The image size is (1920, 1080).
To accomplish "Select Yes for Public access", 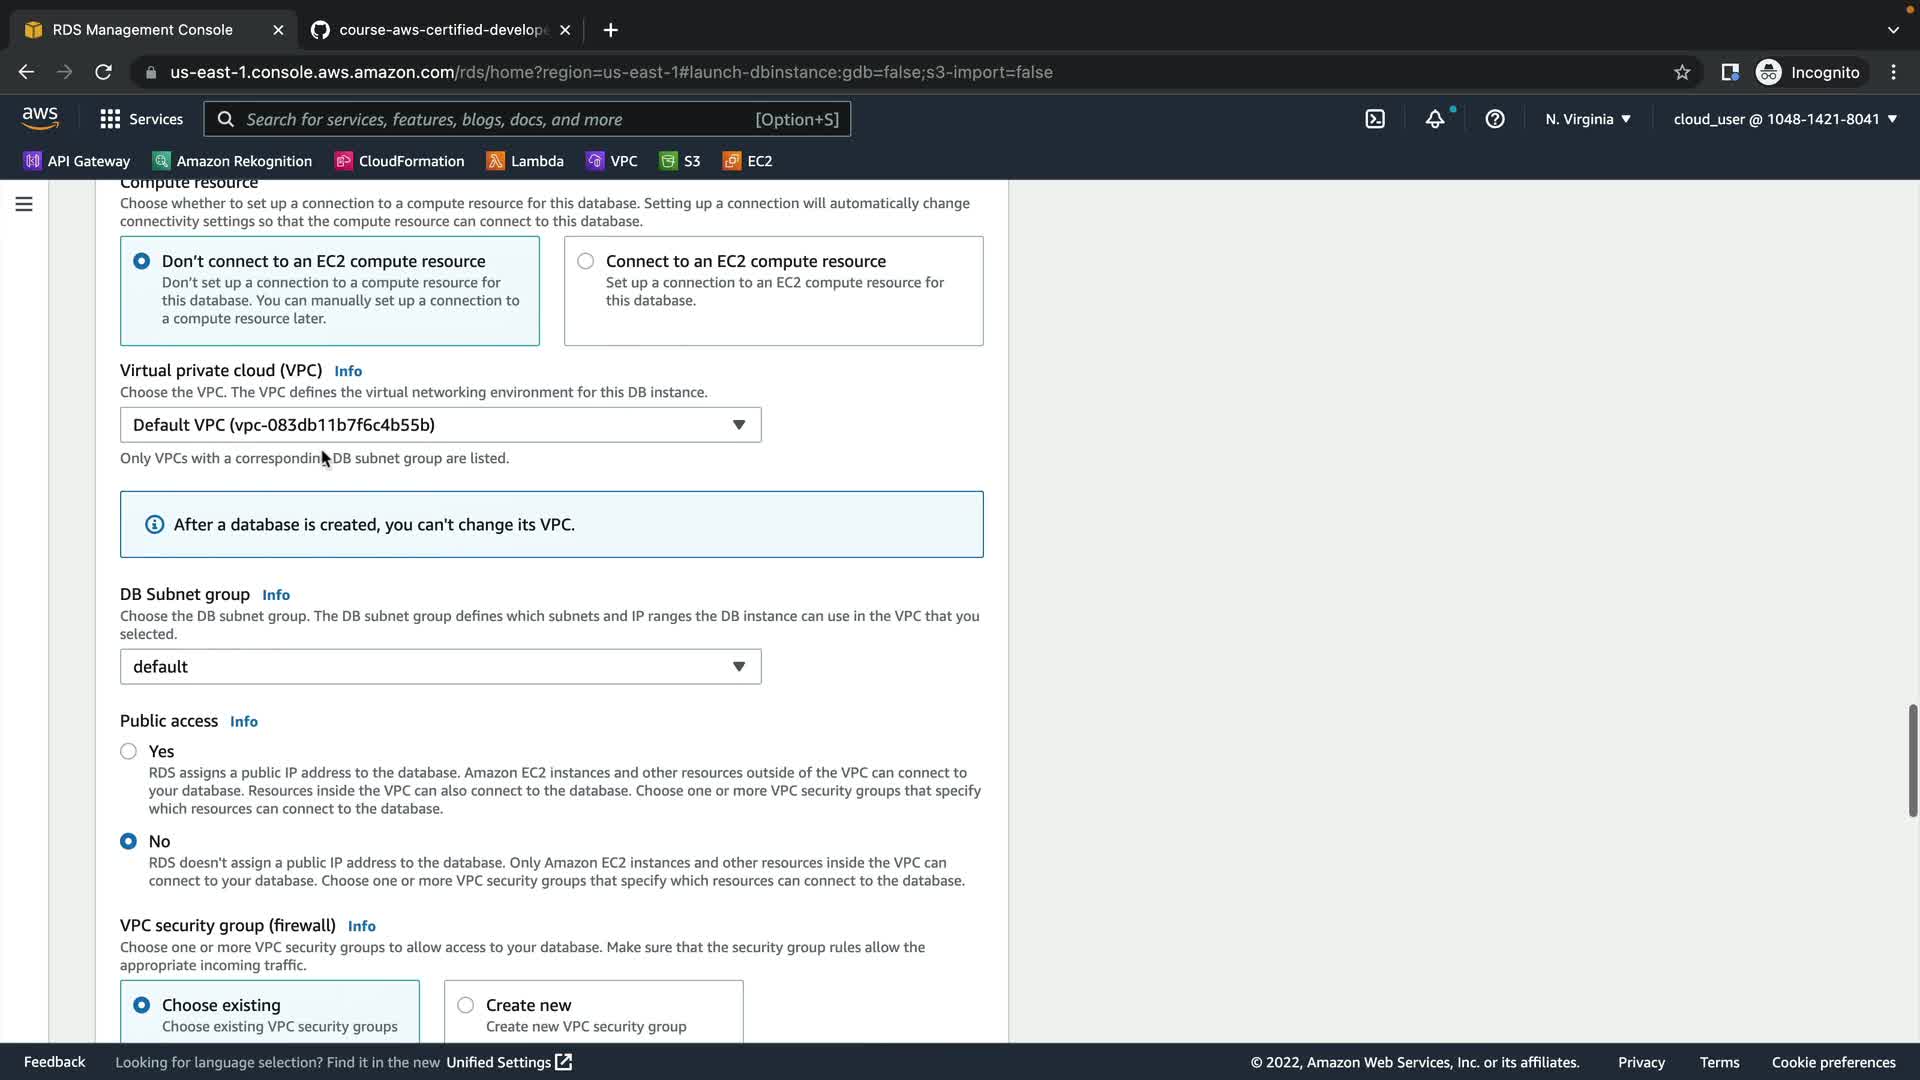I will click(128, 751).
